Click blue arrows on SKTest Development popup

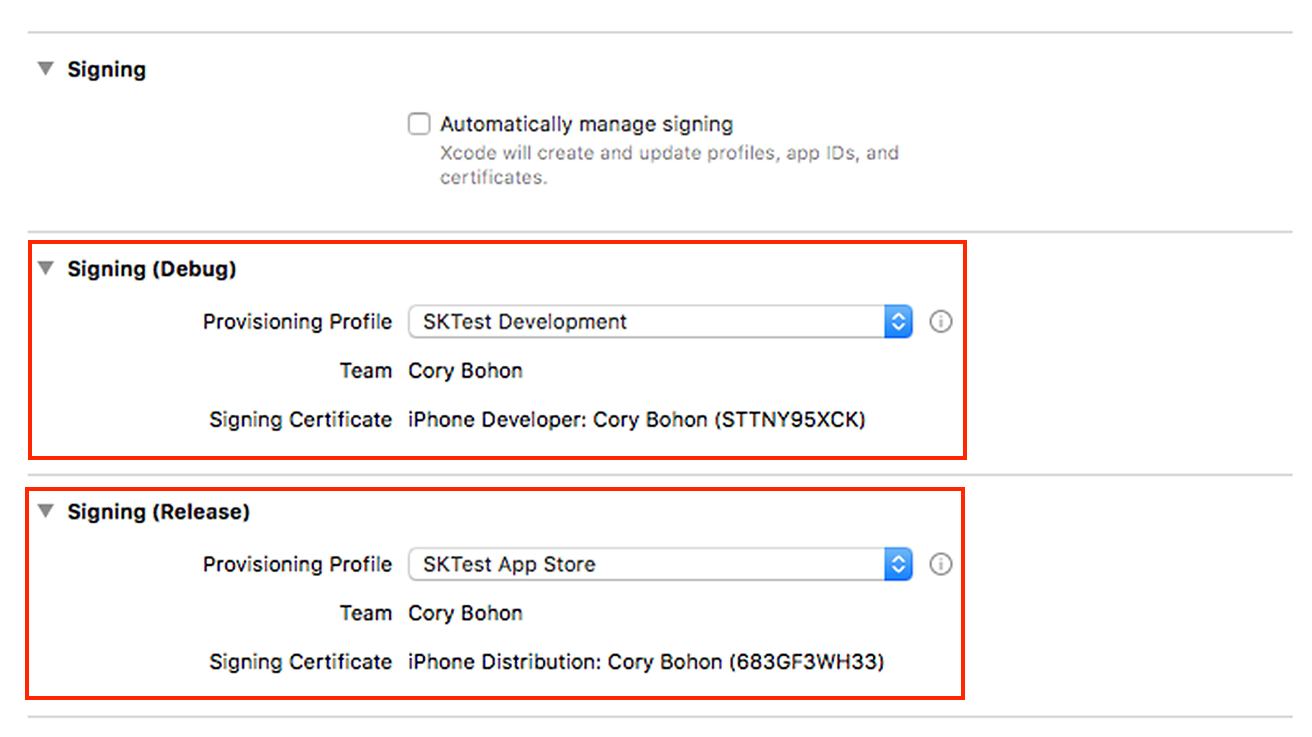pyautogui.click(x=898, y=322)
